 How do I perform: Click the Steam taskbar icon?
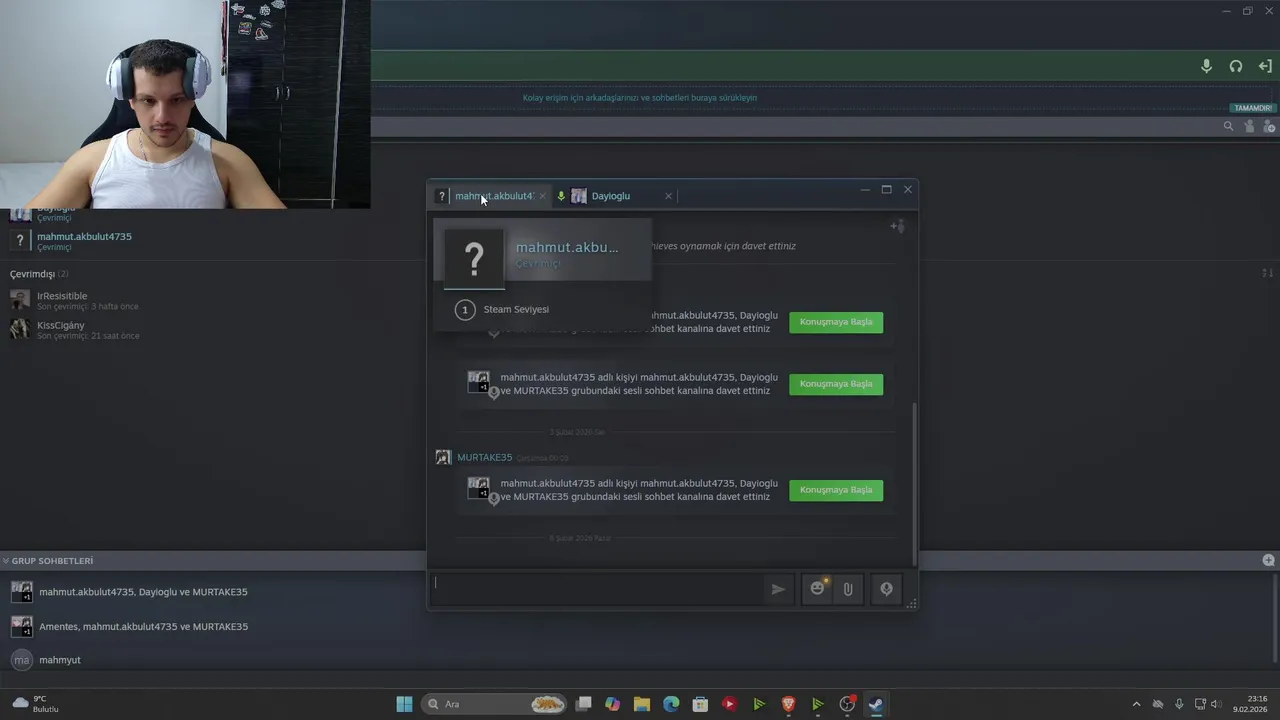(876, 704)
